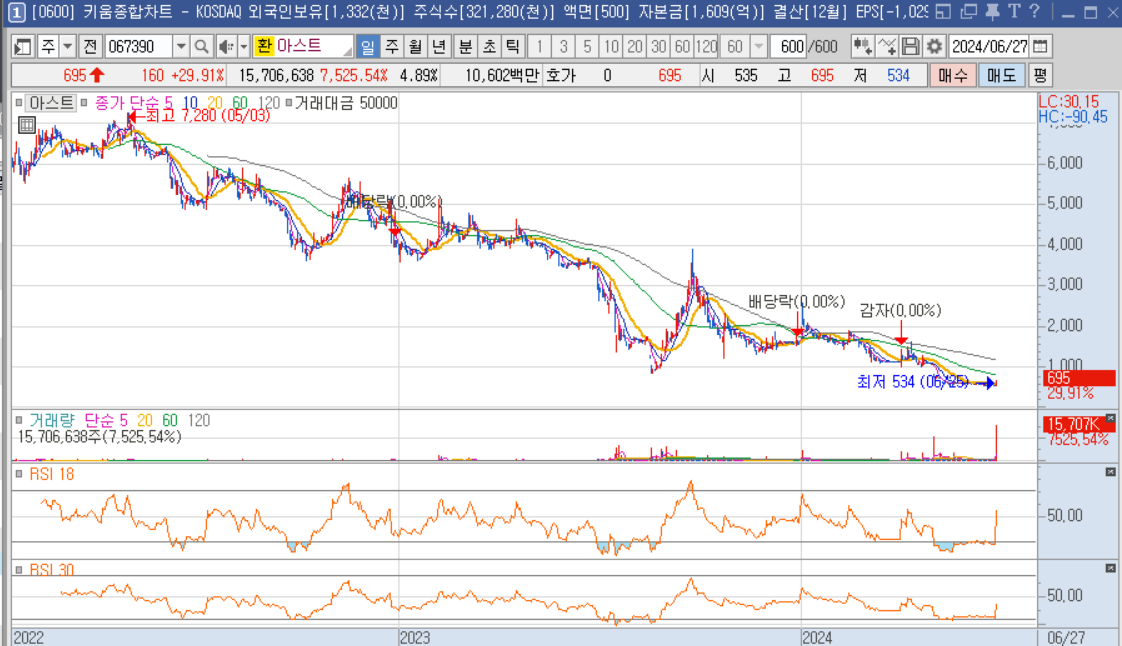Viewport: 1122px width, 646px height.
Task: Open chart settings gear icon
Action: coord(934,47)
